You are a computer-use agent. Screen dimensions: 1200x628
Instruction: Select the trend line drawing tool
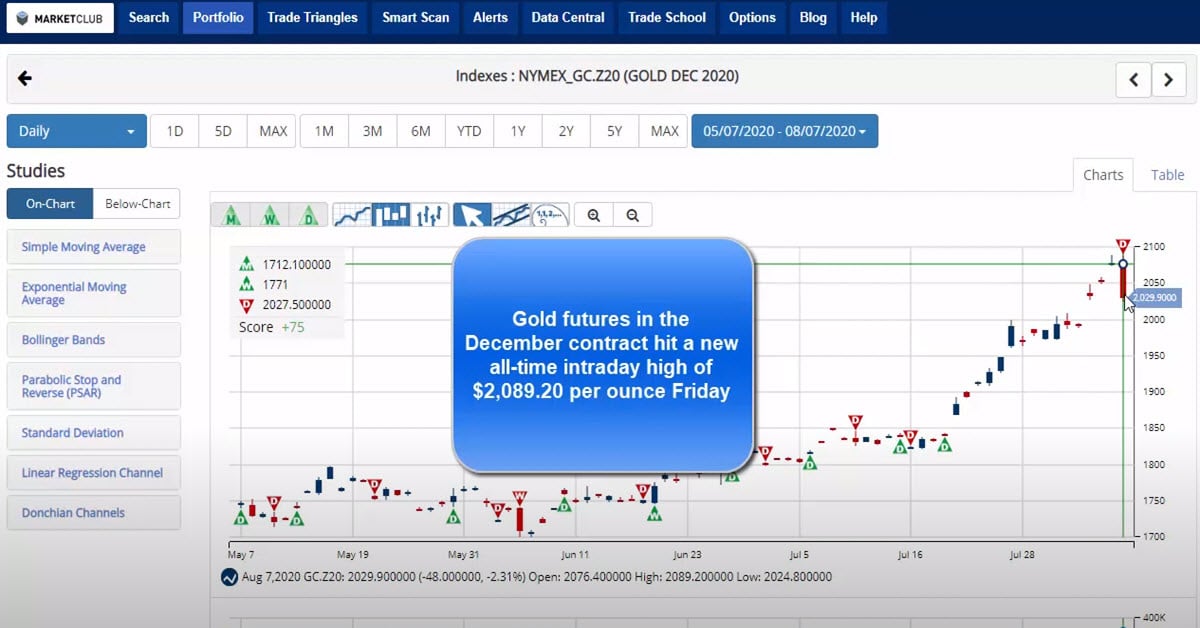(x=511, y=215)
